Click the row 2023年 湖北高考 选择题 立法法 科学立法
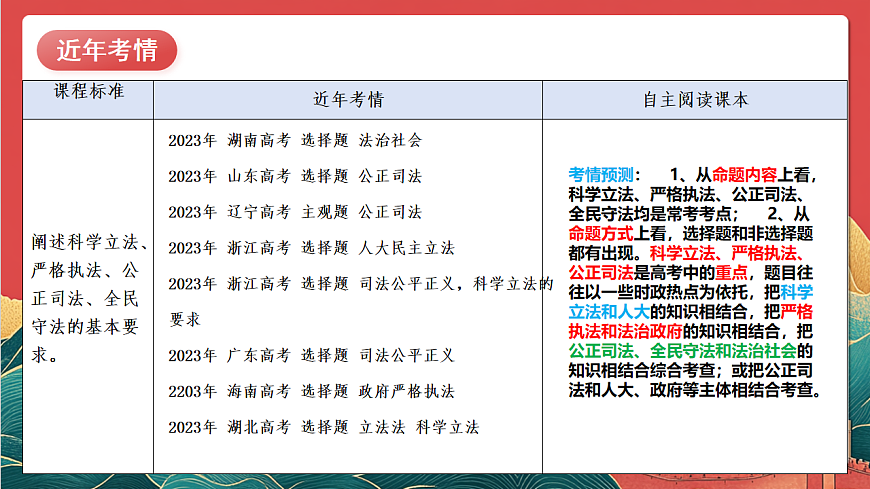 [323, 427]
